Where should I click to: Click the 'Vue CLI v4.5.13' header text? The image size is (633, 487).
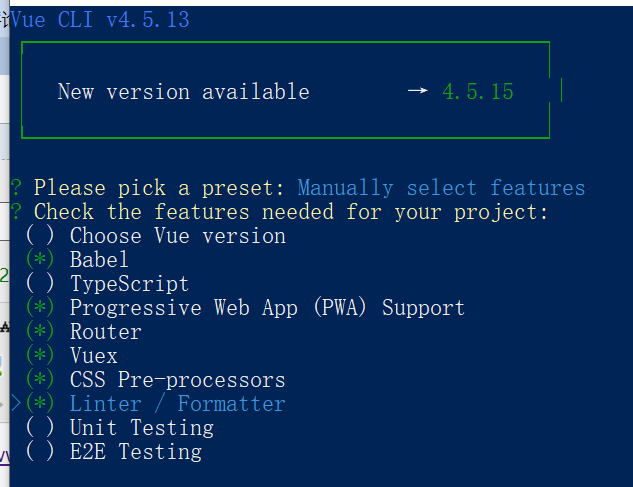pyautogui.click(x=99, y=20)
